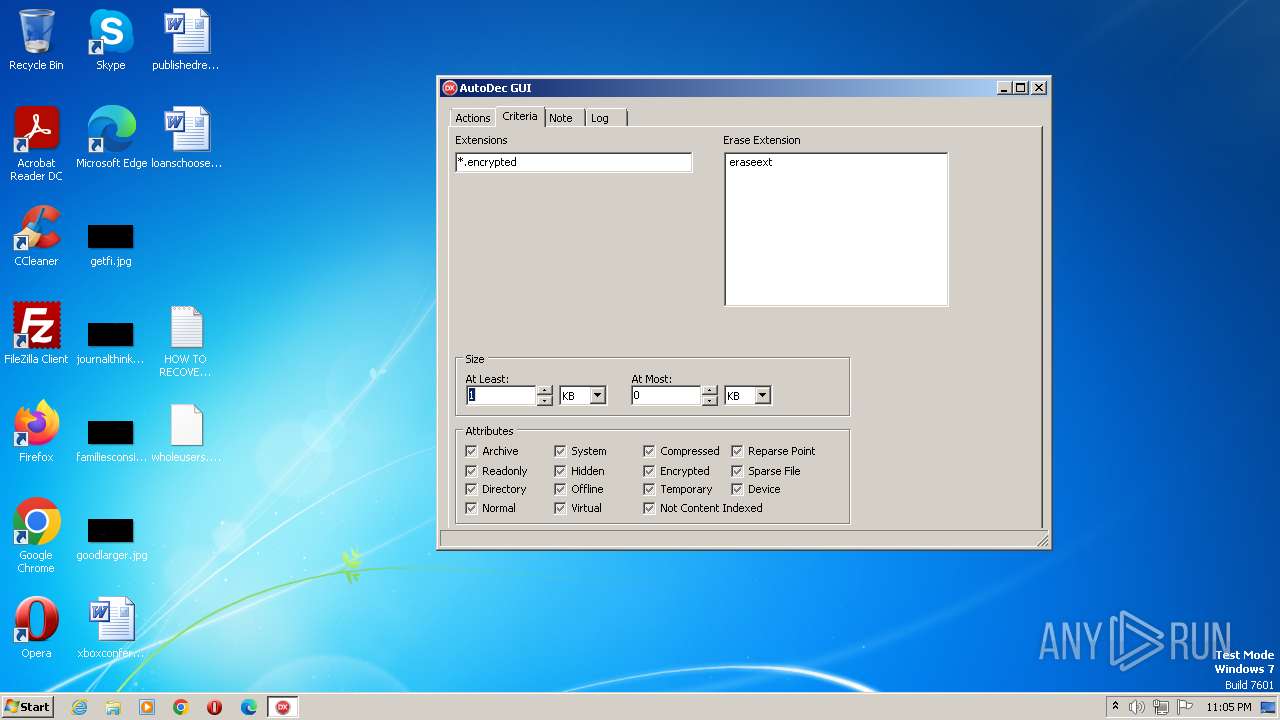This screenshot has height=720, width=1280.
Task: Select the Criteria tab
Action: click(520, 116)
